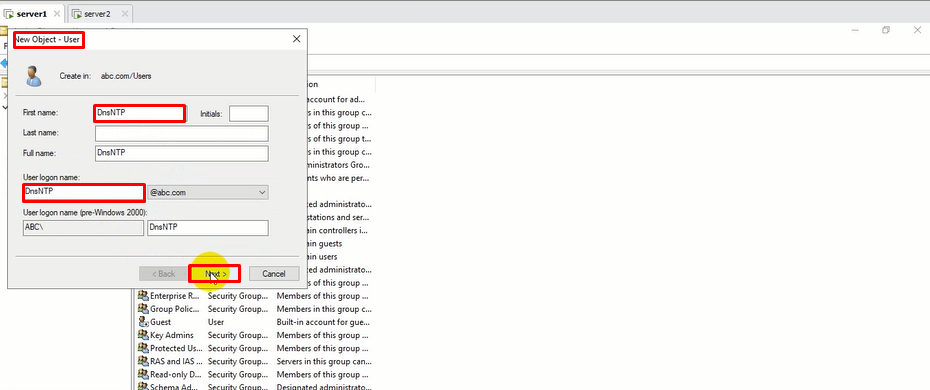Click the Read-only D... group icon

coord(143,374)
